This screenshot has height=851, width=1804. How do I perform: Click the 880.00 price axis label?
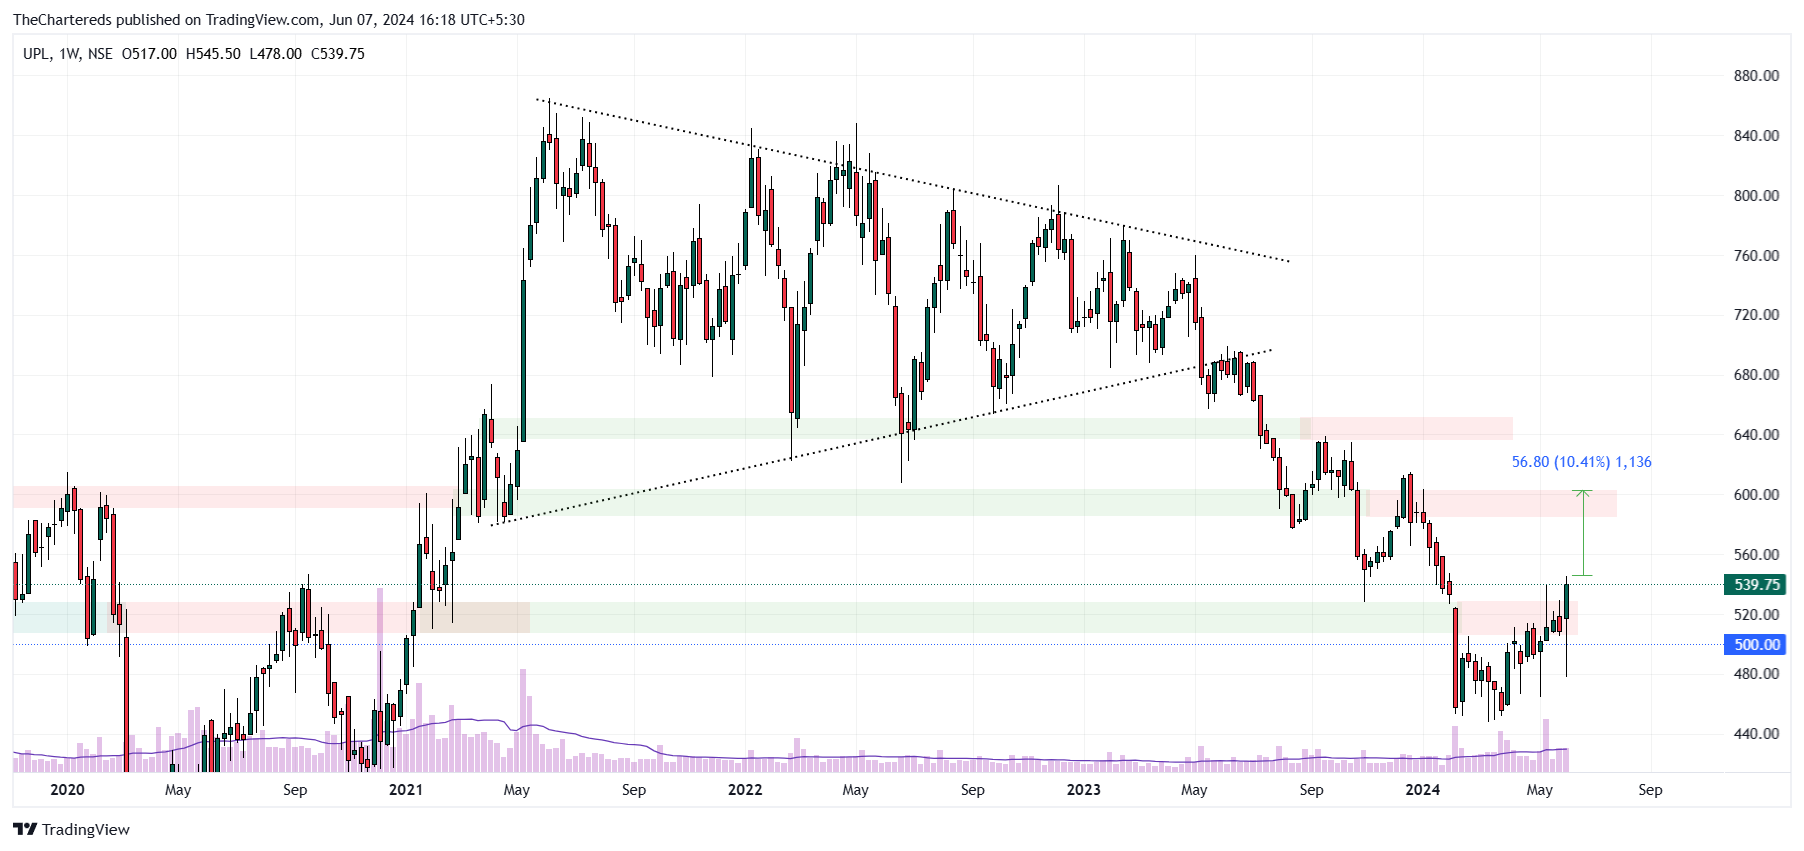pos(1756,76)
